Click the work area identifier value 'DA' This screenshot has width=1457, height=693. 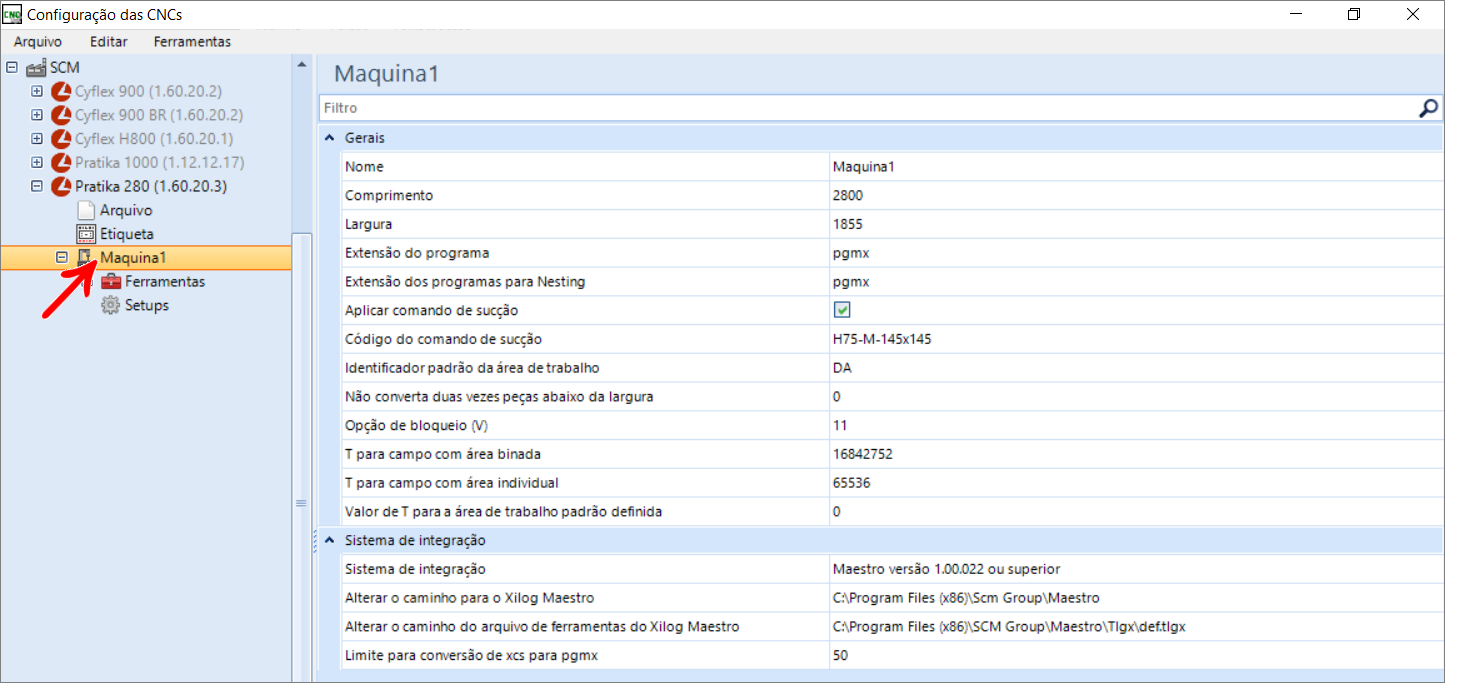[x=842, y=368]
